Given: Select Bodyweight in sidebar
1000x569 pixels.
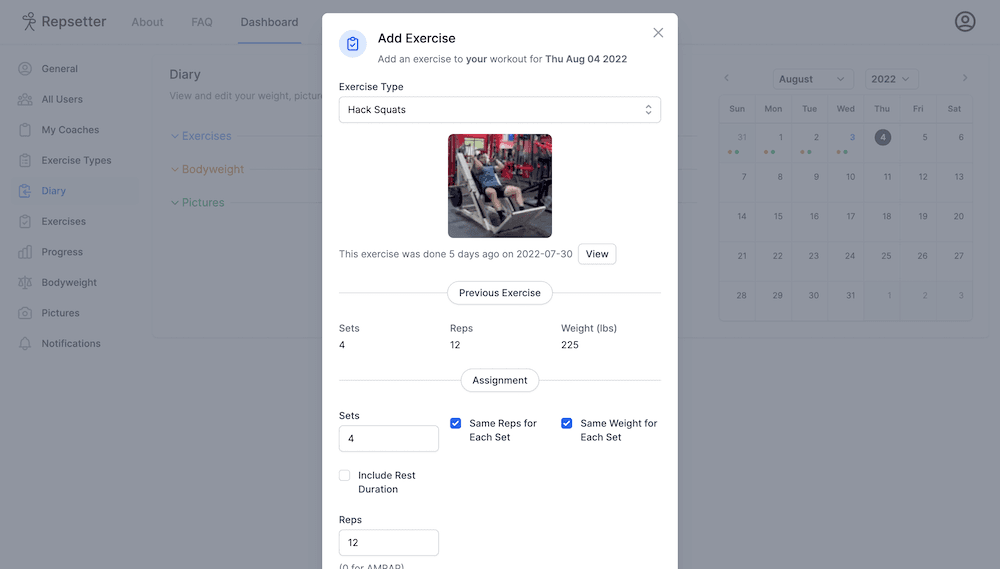Looking at the screenshot, I should pyautogui.click(x=75, y=283).
